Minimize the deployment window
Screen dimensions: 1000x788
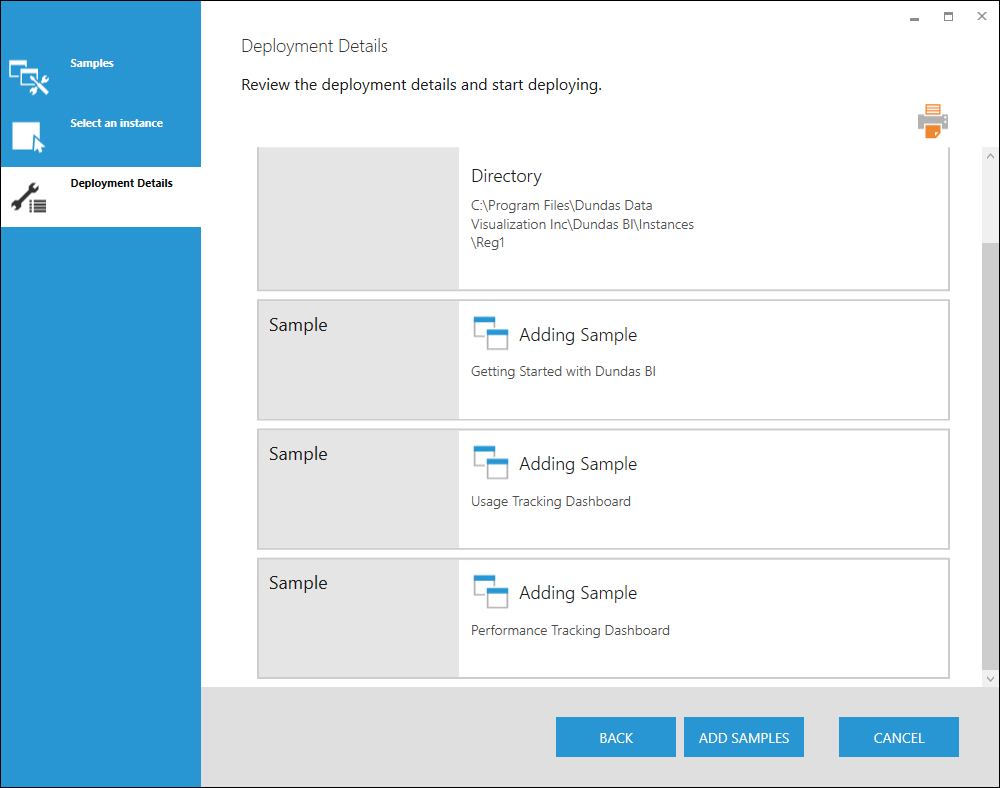point(914,17)
